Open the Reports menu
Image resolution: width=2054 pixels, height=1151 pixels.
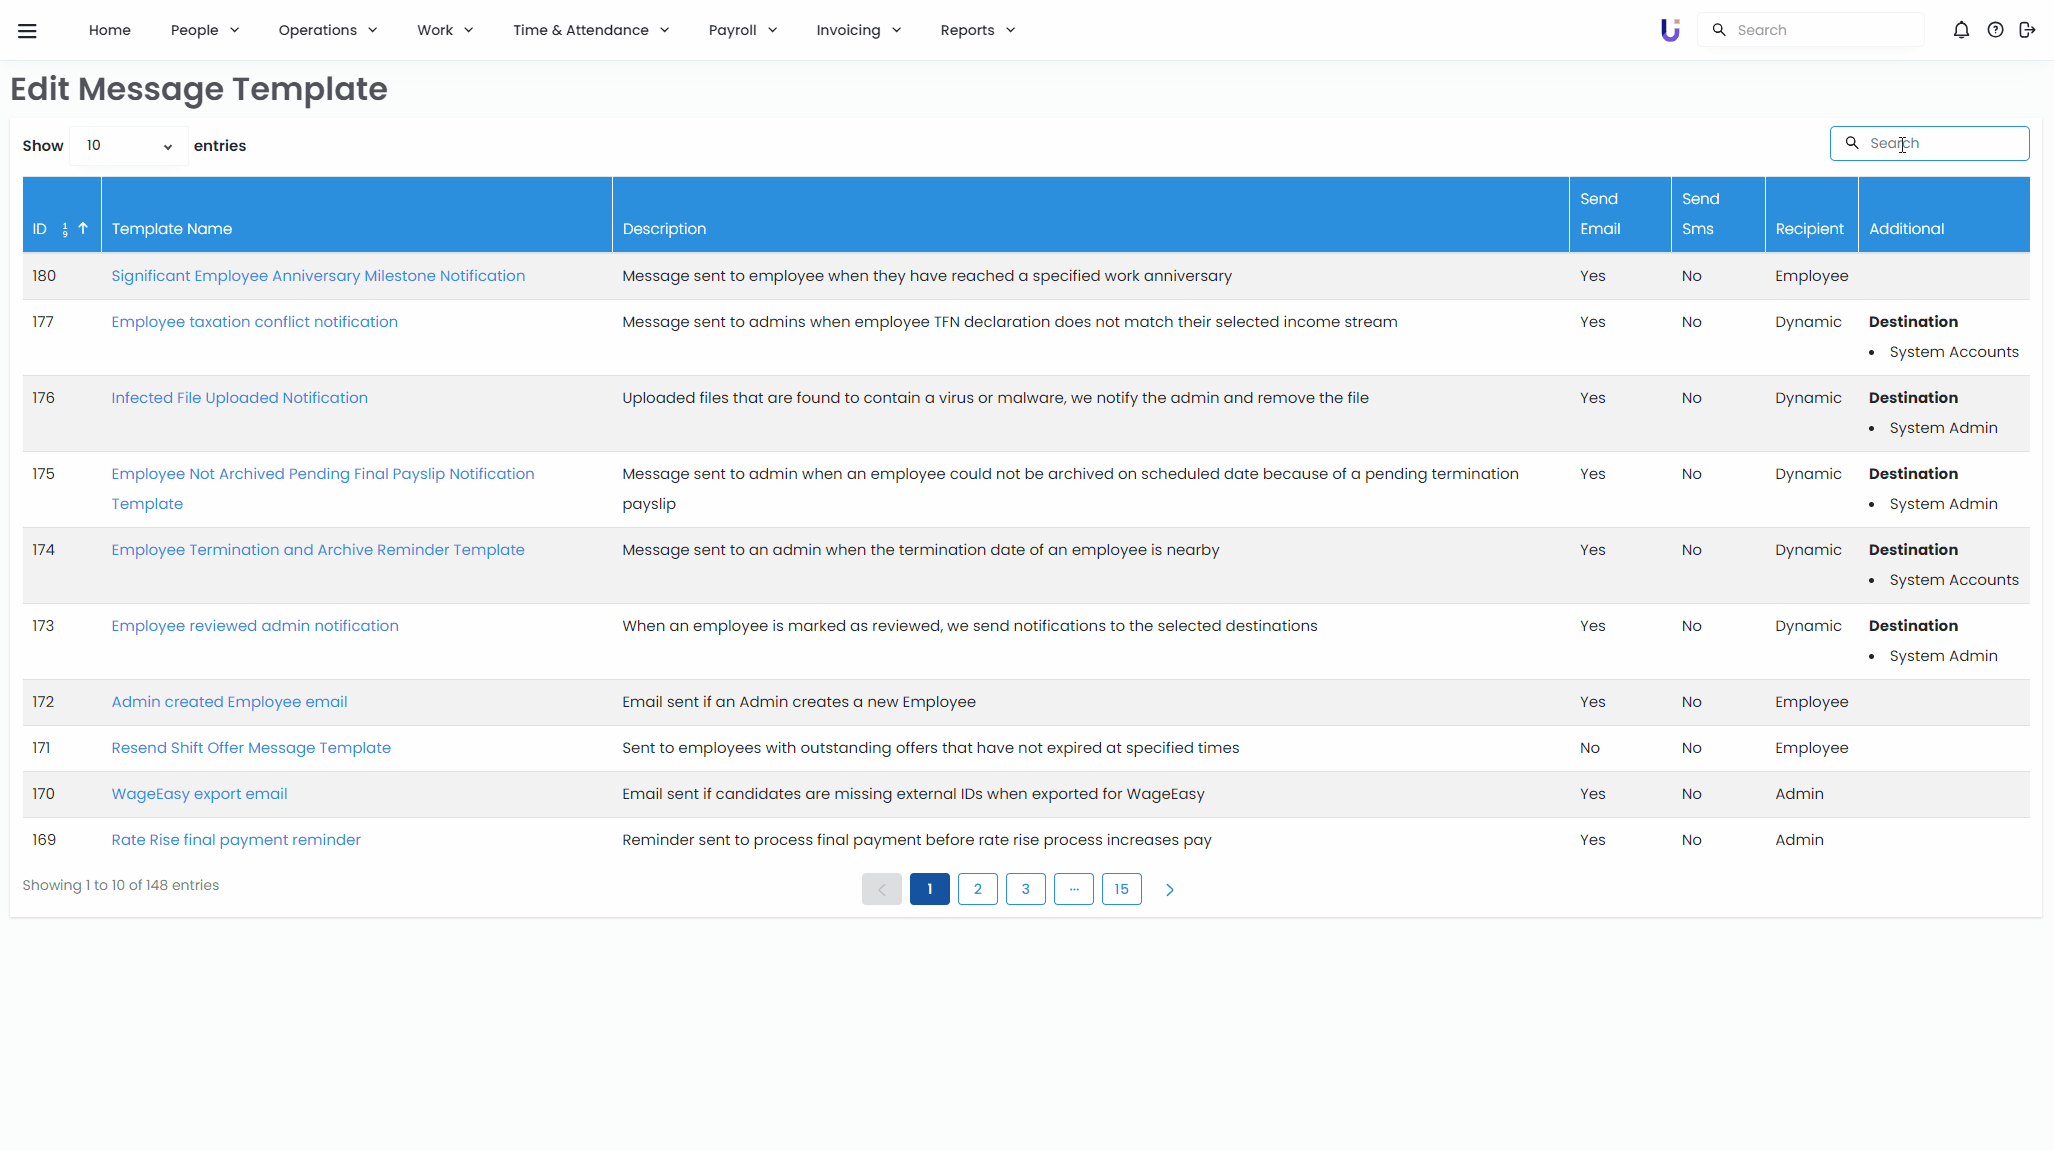point(977,30)
